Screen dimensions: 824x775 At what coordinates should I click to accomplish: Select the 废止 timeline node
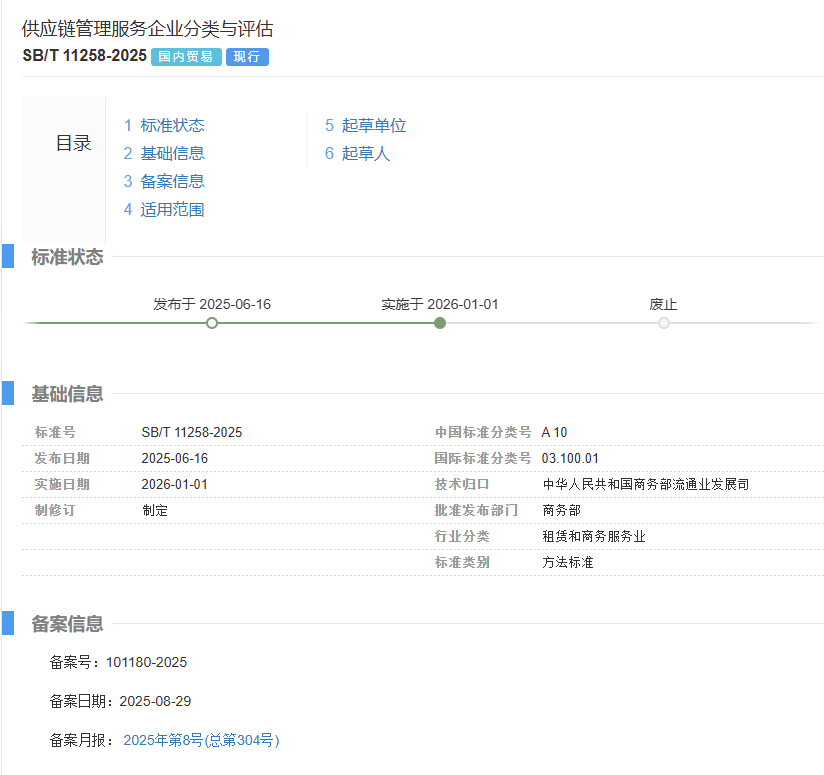coord(664,323)
